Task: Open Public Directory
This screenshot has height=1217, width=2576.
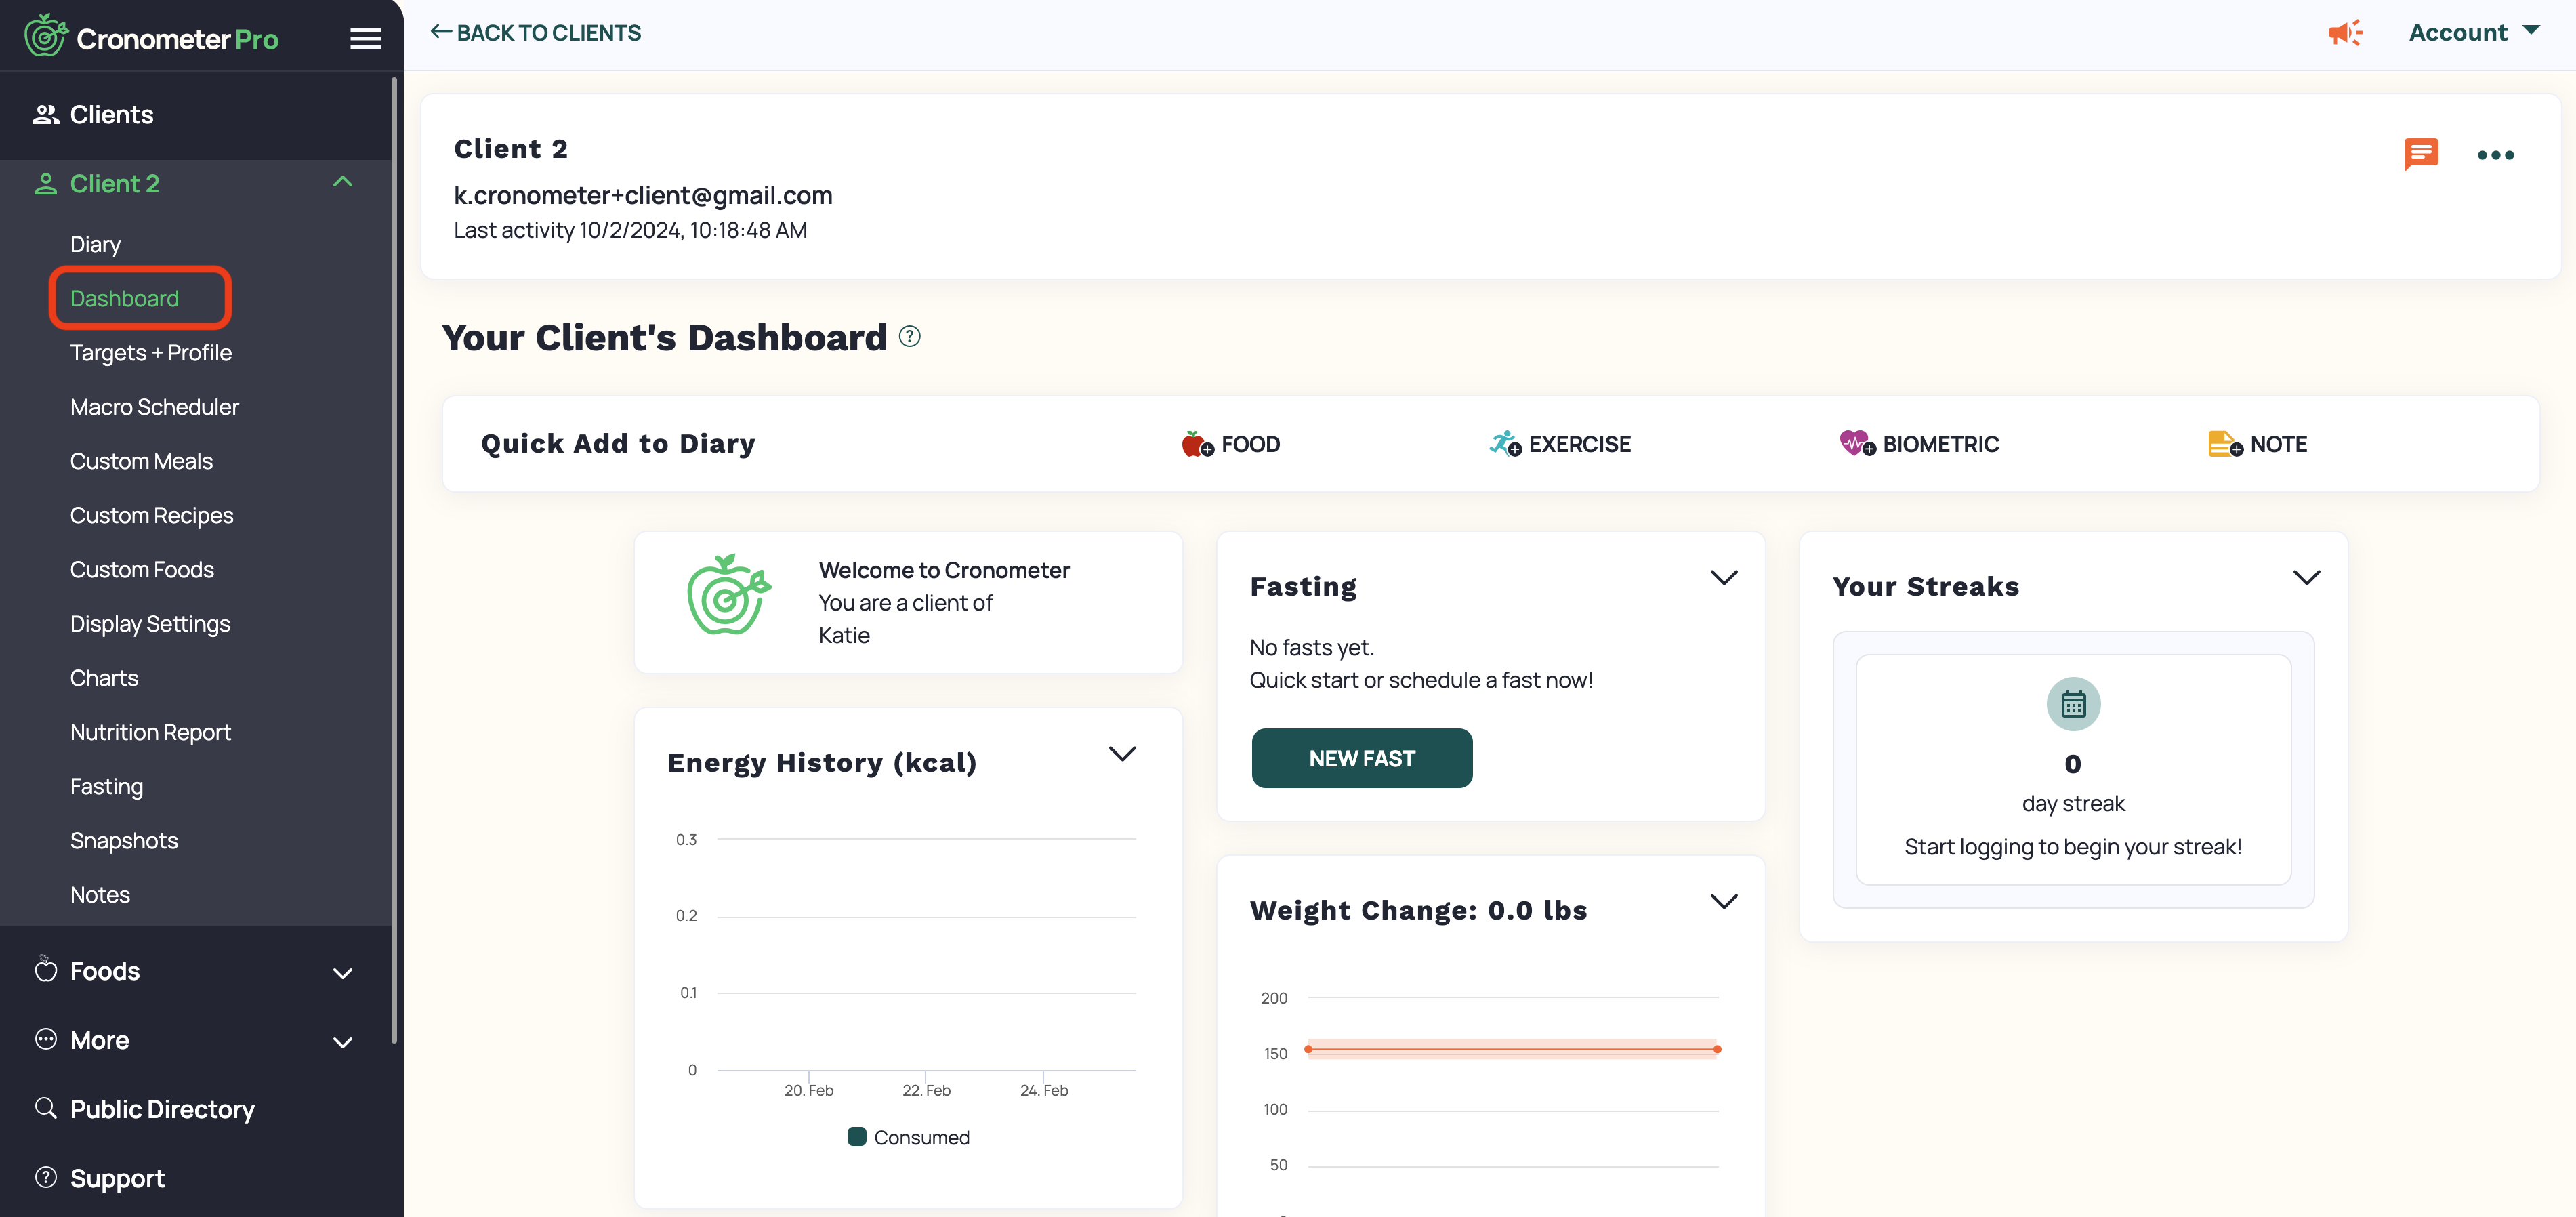Action: (x=162, y=1109)
